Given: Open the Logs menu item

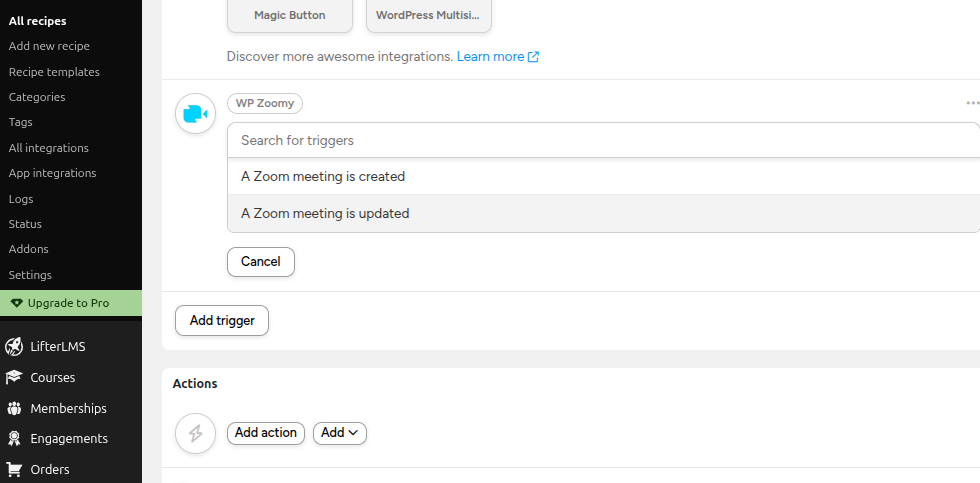Looking at the screenshot, I should (x=21, y=199).
